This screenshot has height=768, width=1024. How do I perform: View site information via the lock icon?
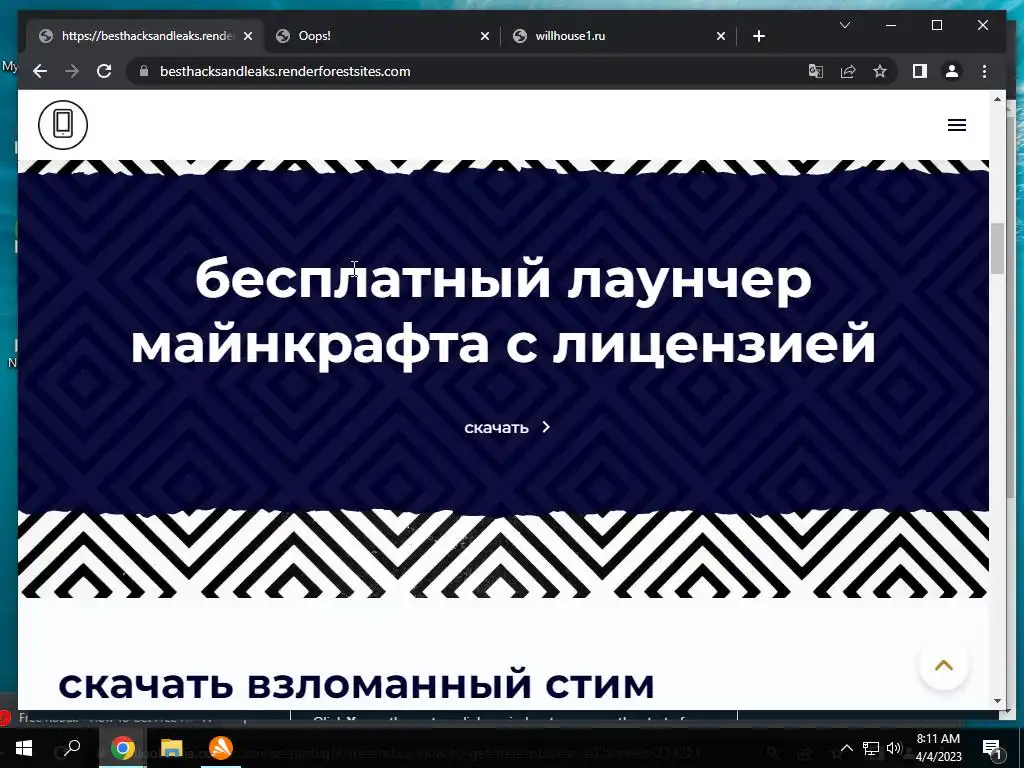click(144, 71)
